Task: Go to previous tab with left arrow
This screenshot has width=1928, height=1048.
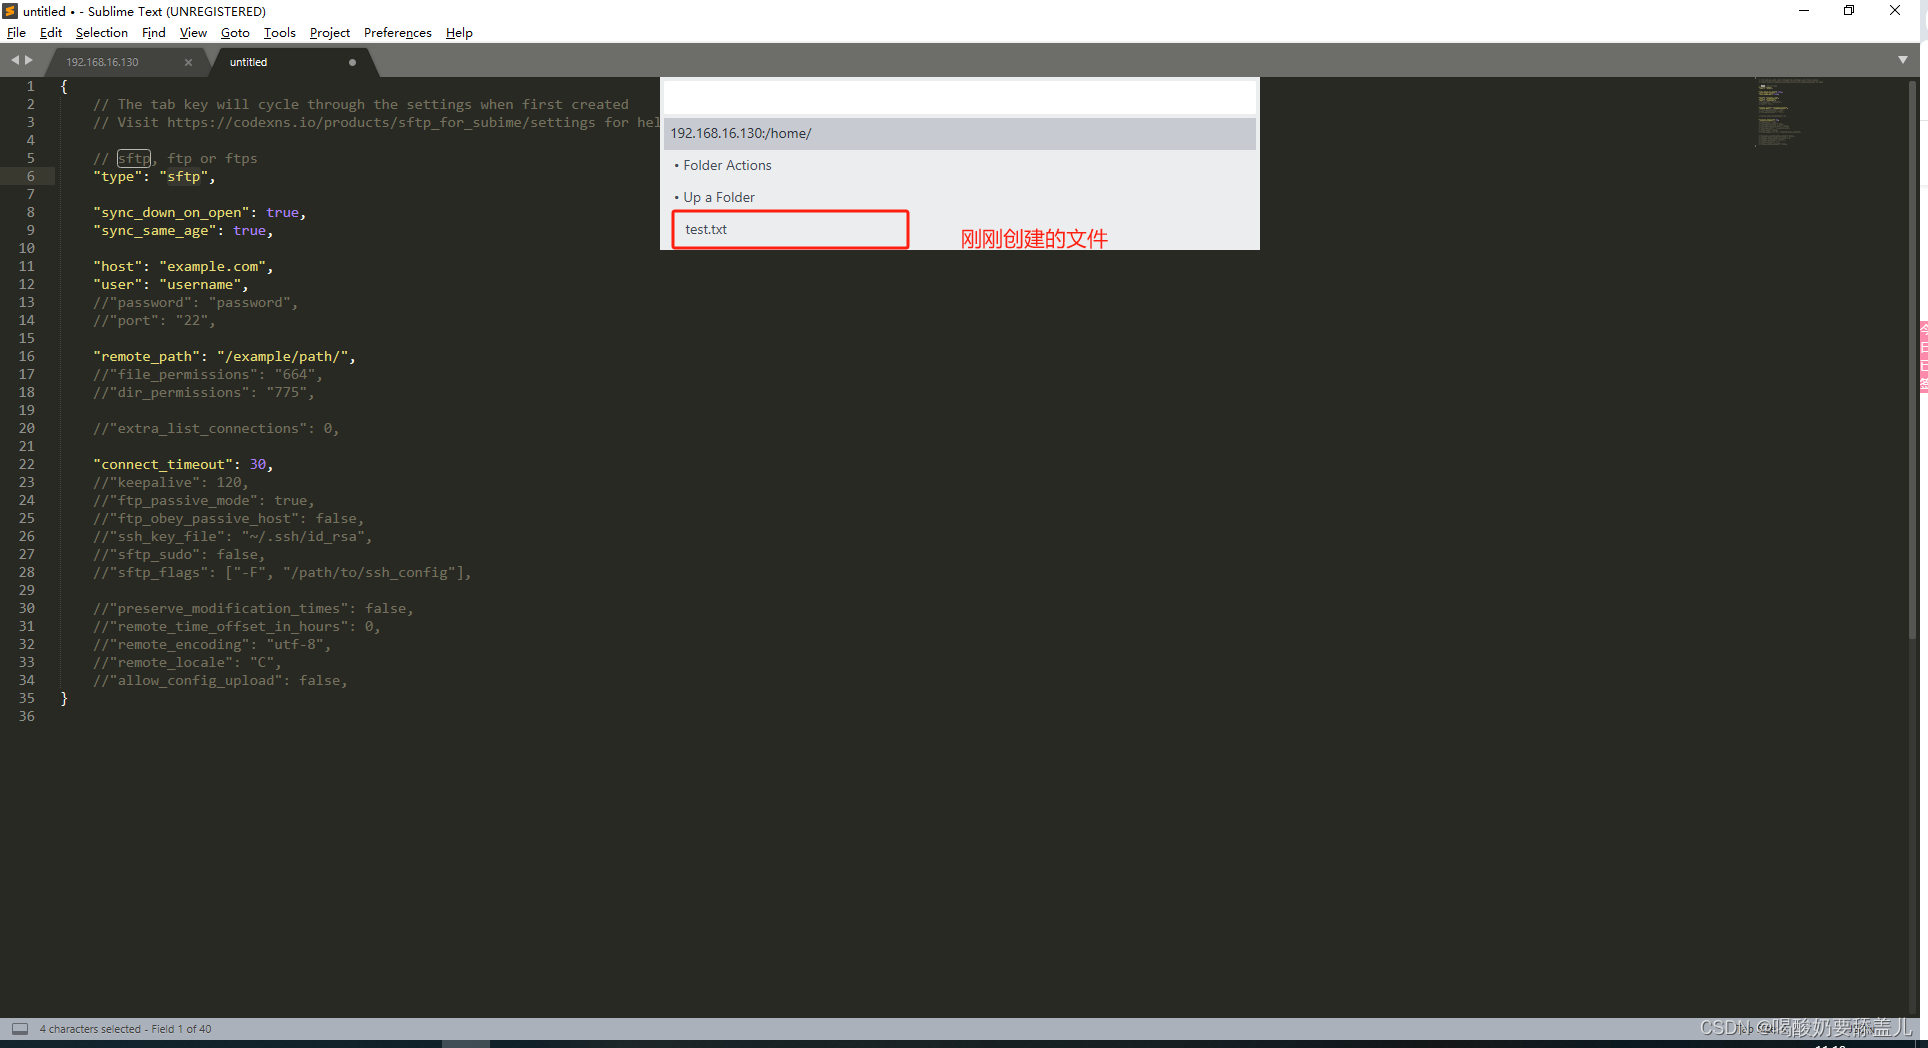Action: click(15, 60)
